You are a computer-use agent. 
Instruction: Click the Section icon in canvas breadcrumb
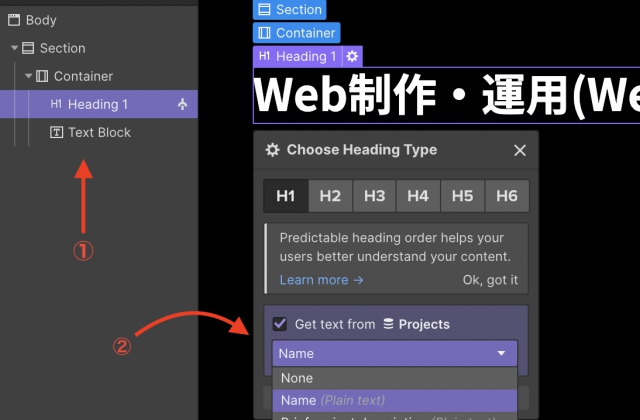point(264,9)
